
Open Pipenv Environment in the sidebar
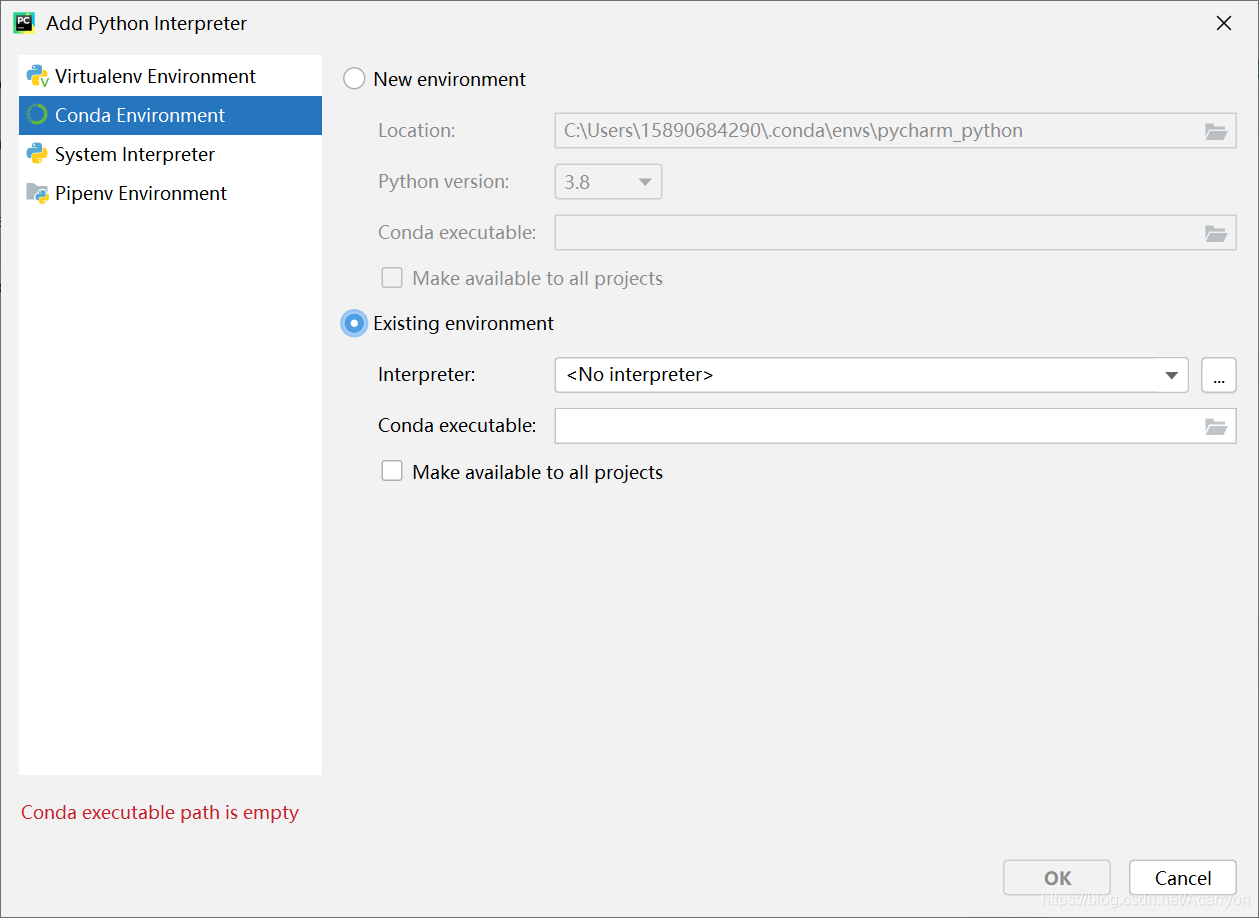tap(141, 193)
